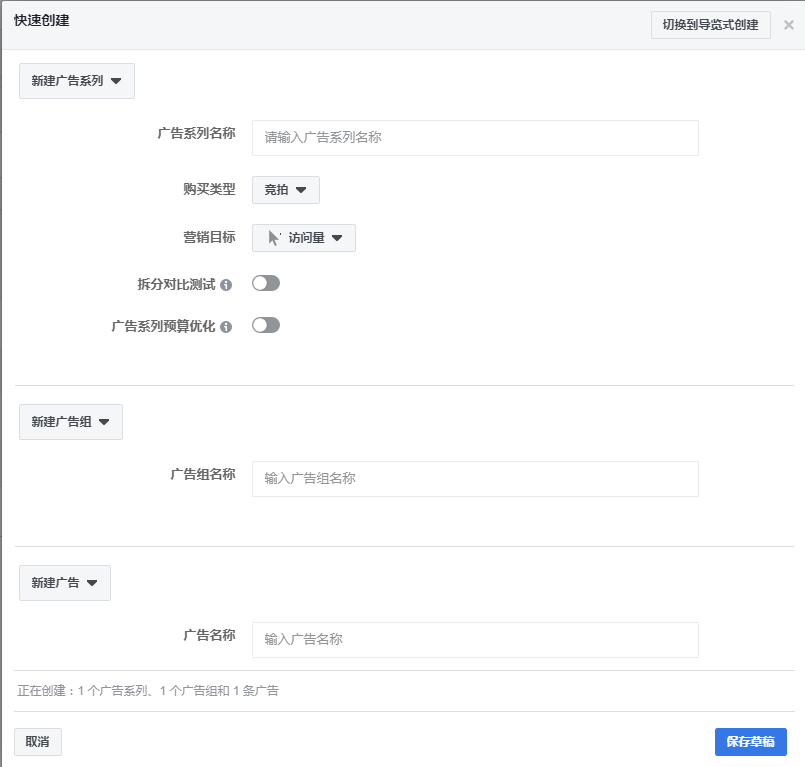Open the 新建广告系列 dropdown
This screenshot has width=805, height=767.
pos(76,81)
